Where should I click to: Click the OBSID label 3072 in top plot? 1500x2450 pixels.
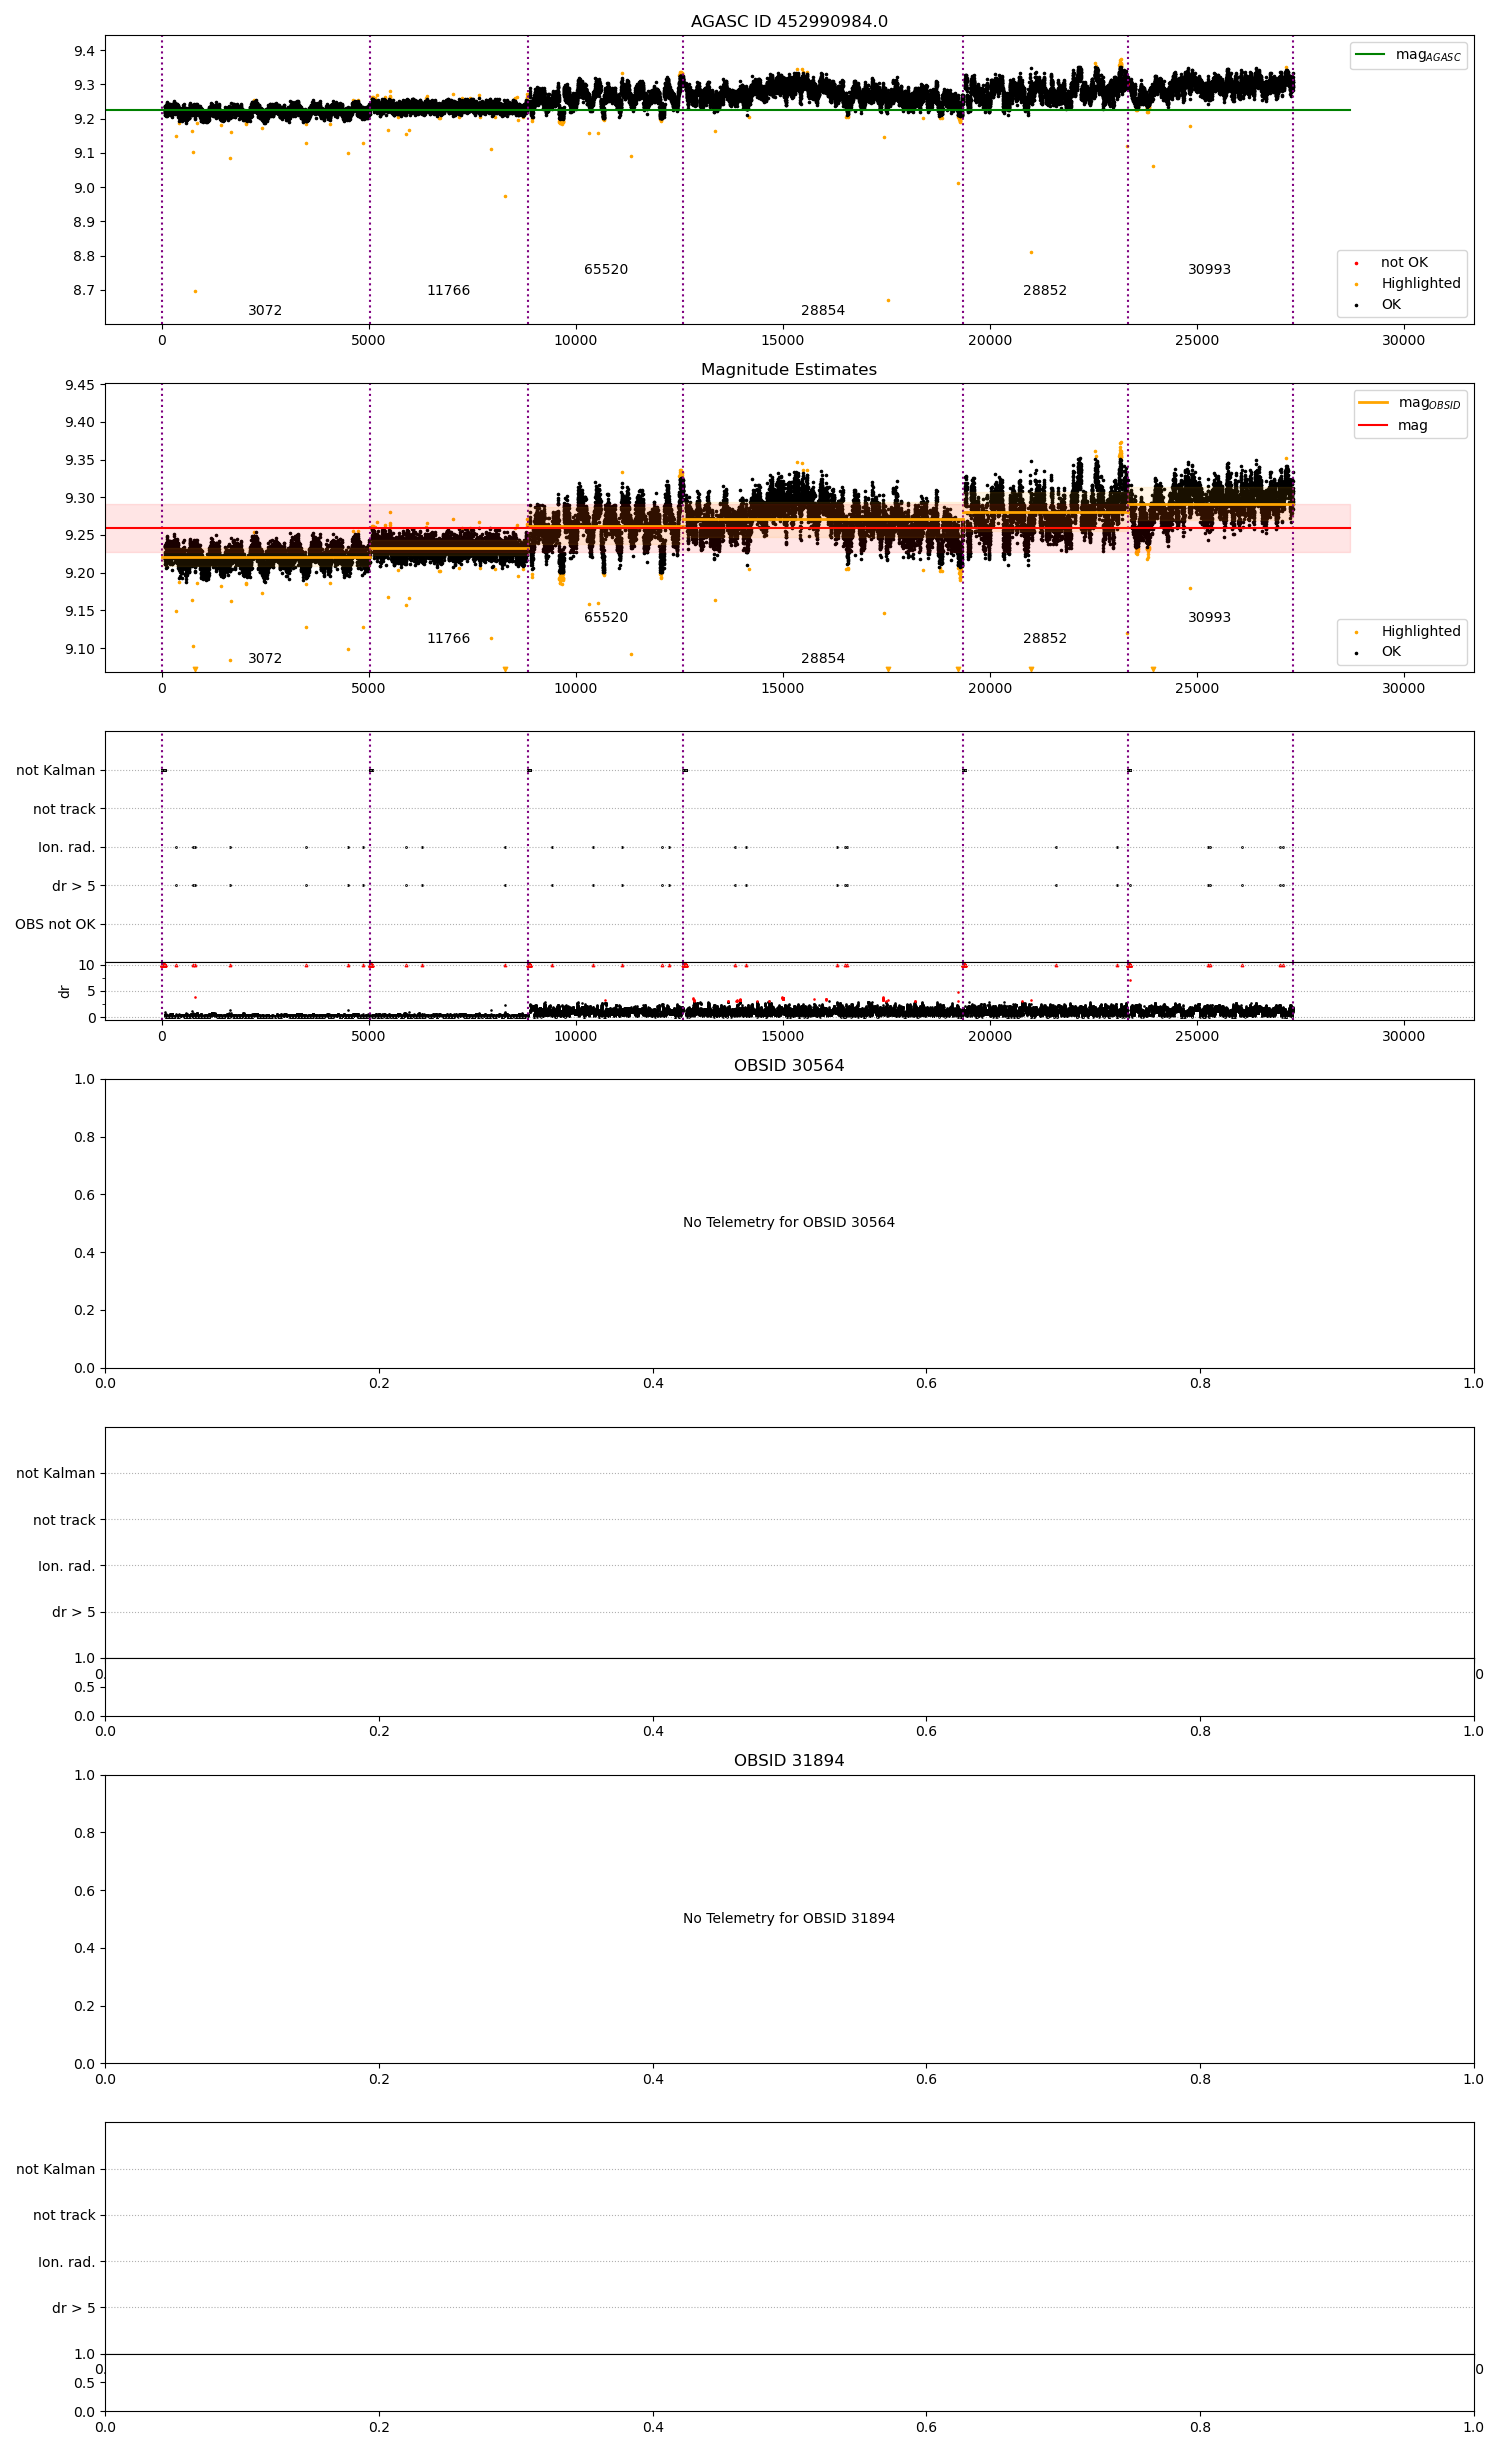[265, 310]
